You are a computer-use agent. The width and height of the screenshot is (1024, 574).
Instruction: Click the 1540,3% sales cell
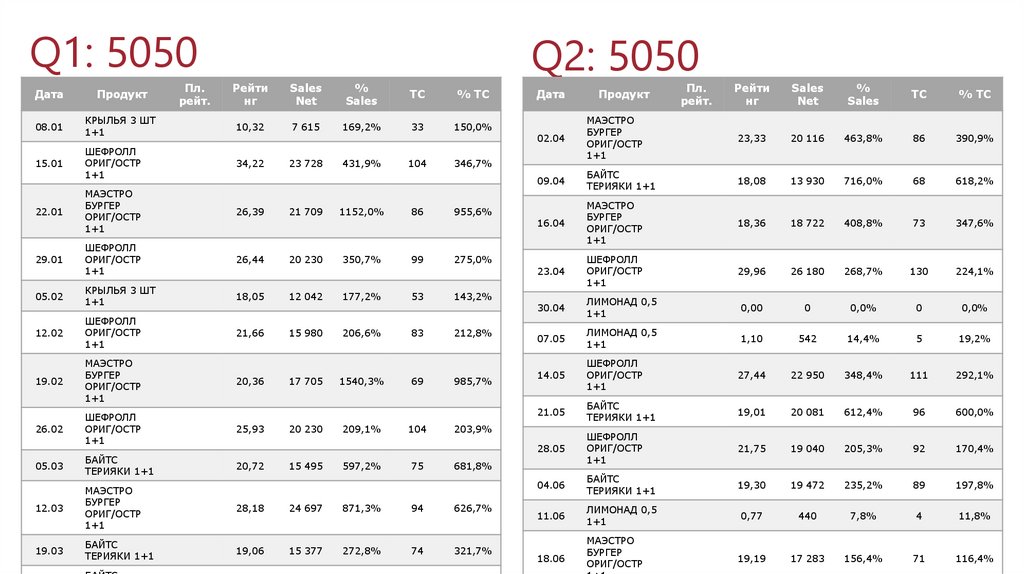pos(361,381)
